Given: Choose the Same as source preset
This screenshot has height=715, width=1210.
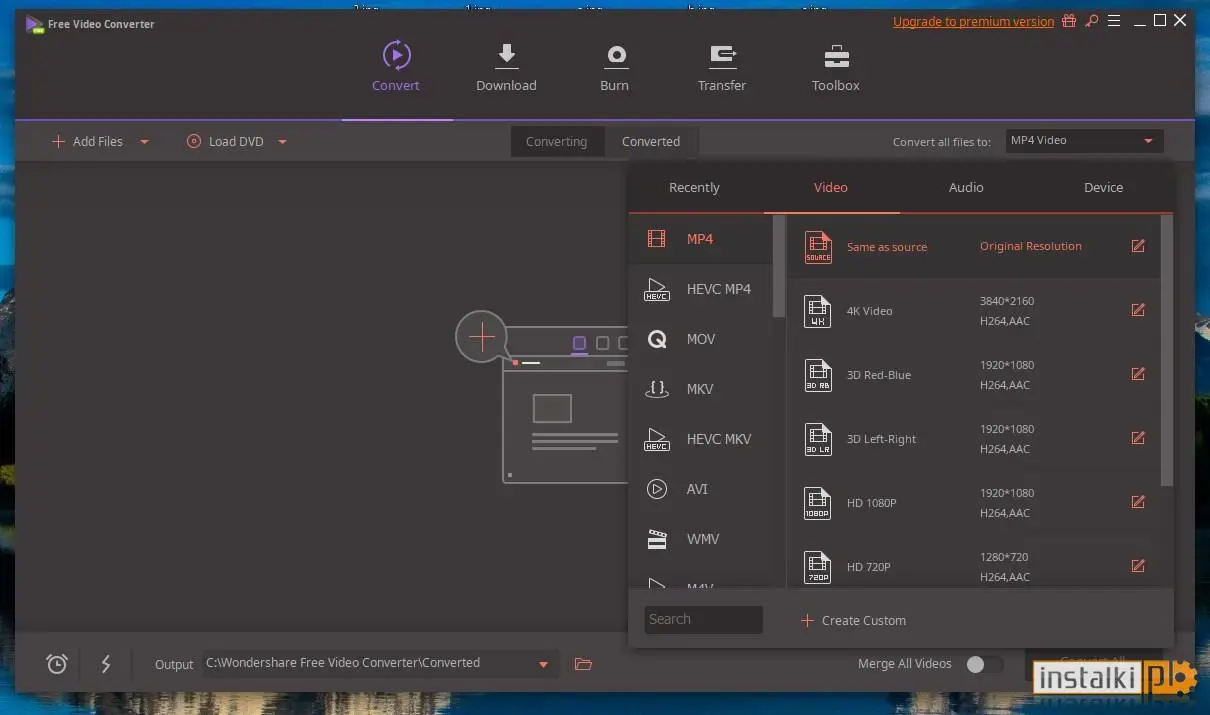Looking at the screenshot, I should 973,246.
